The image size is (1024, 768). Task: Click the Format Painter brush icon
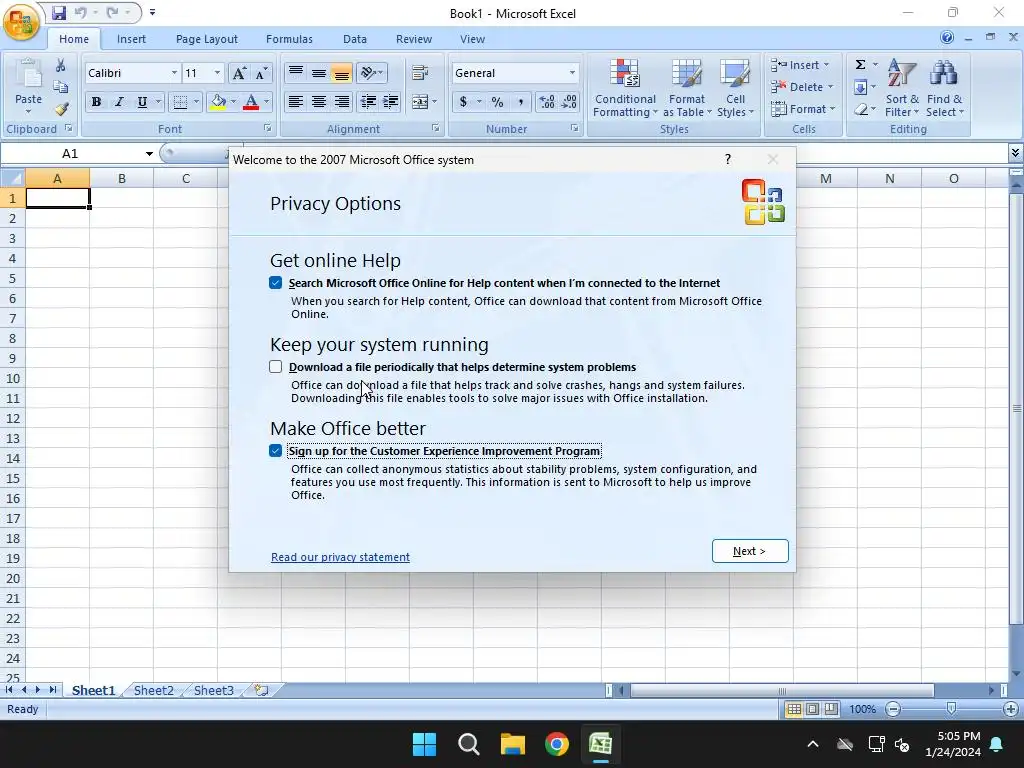[x=62, y=109]
